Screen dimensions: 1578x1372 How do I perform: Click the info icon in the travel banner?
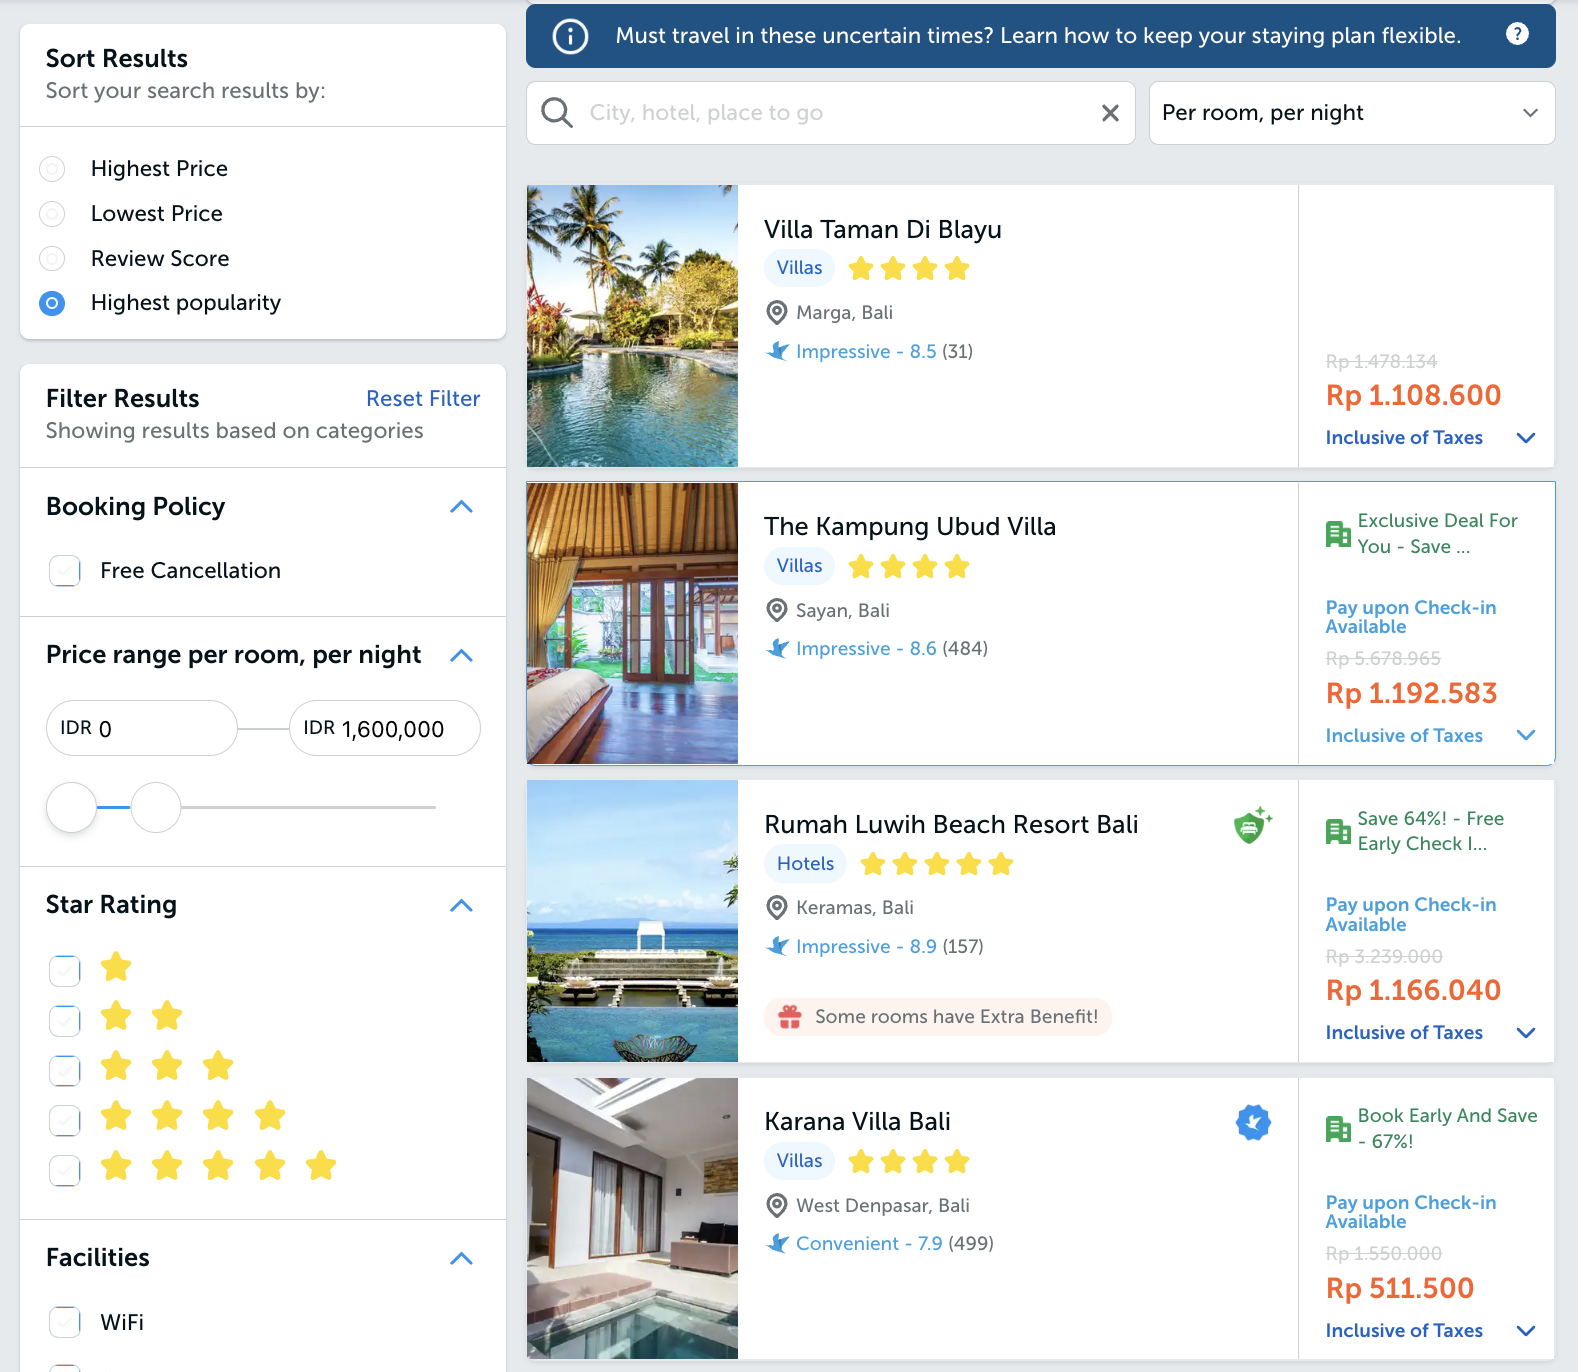[570, 37]
